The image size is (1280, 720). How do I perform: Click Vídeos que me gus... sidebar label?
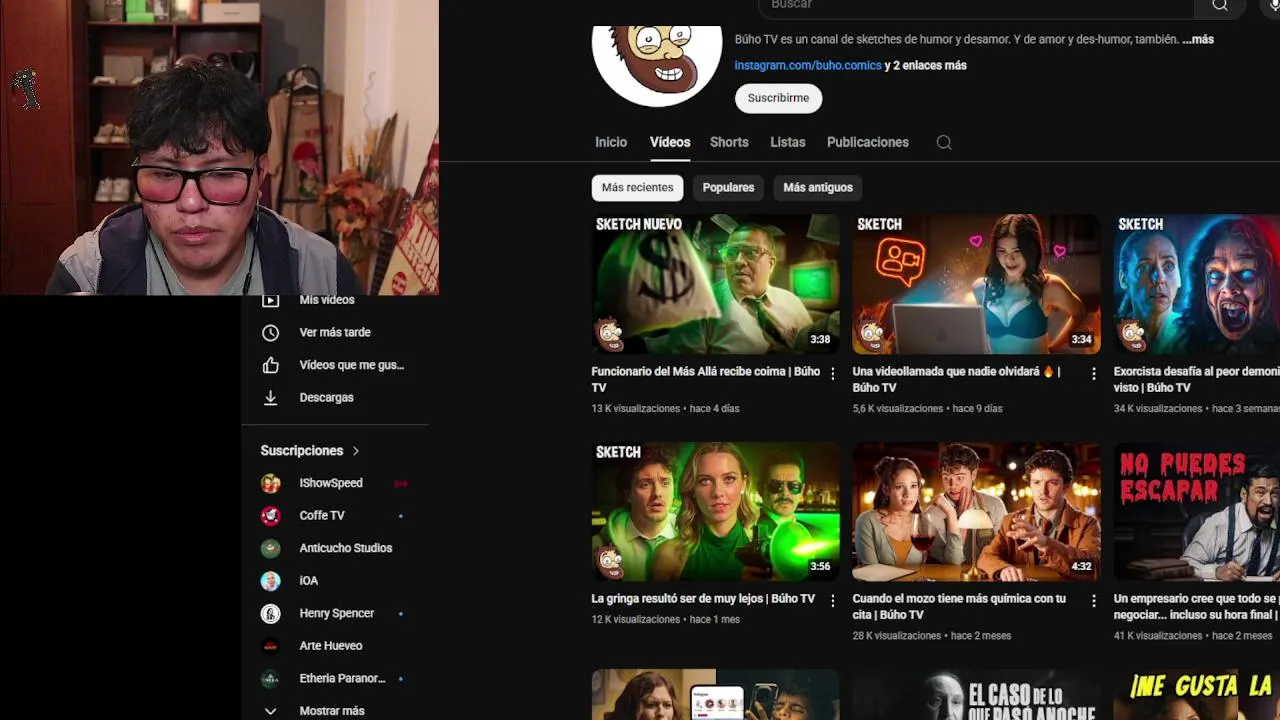point(352,365)
